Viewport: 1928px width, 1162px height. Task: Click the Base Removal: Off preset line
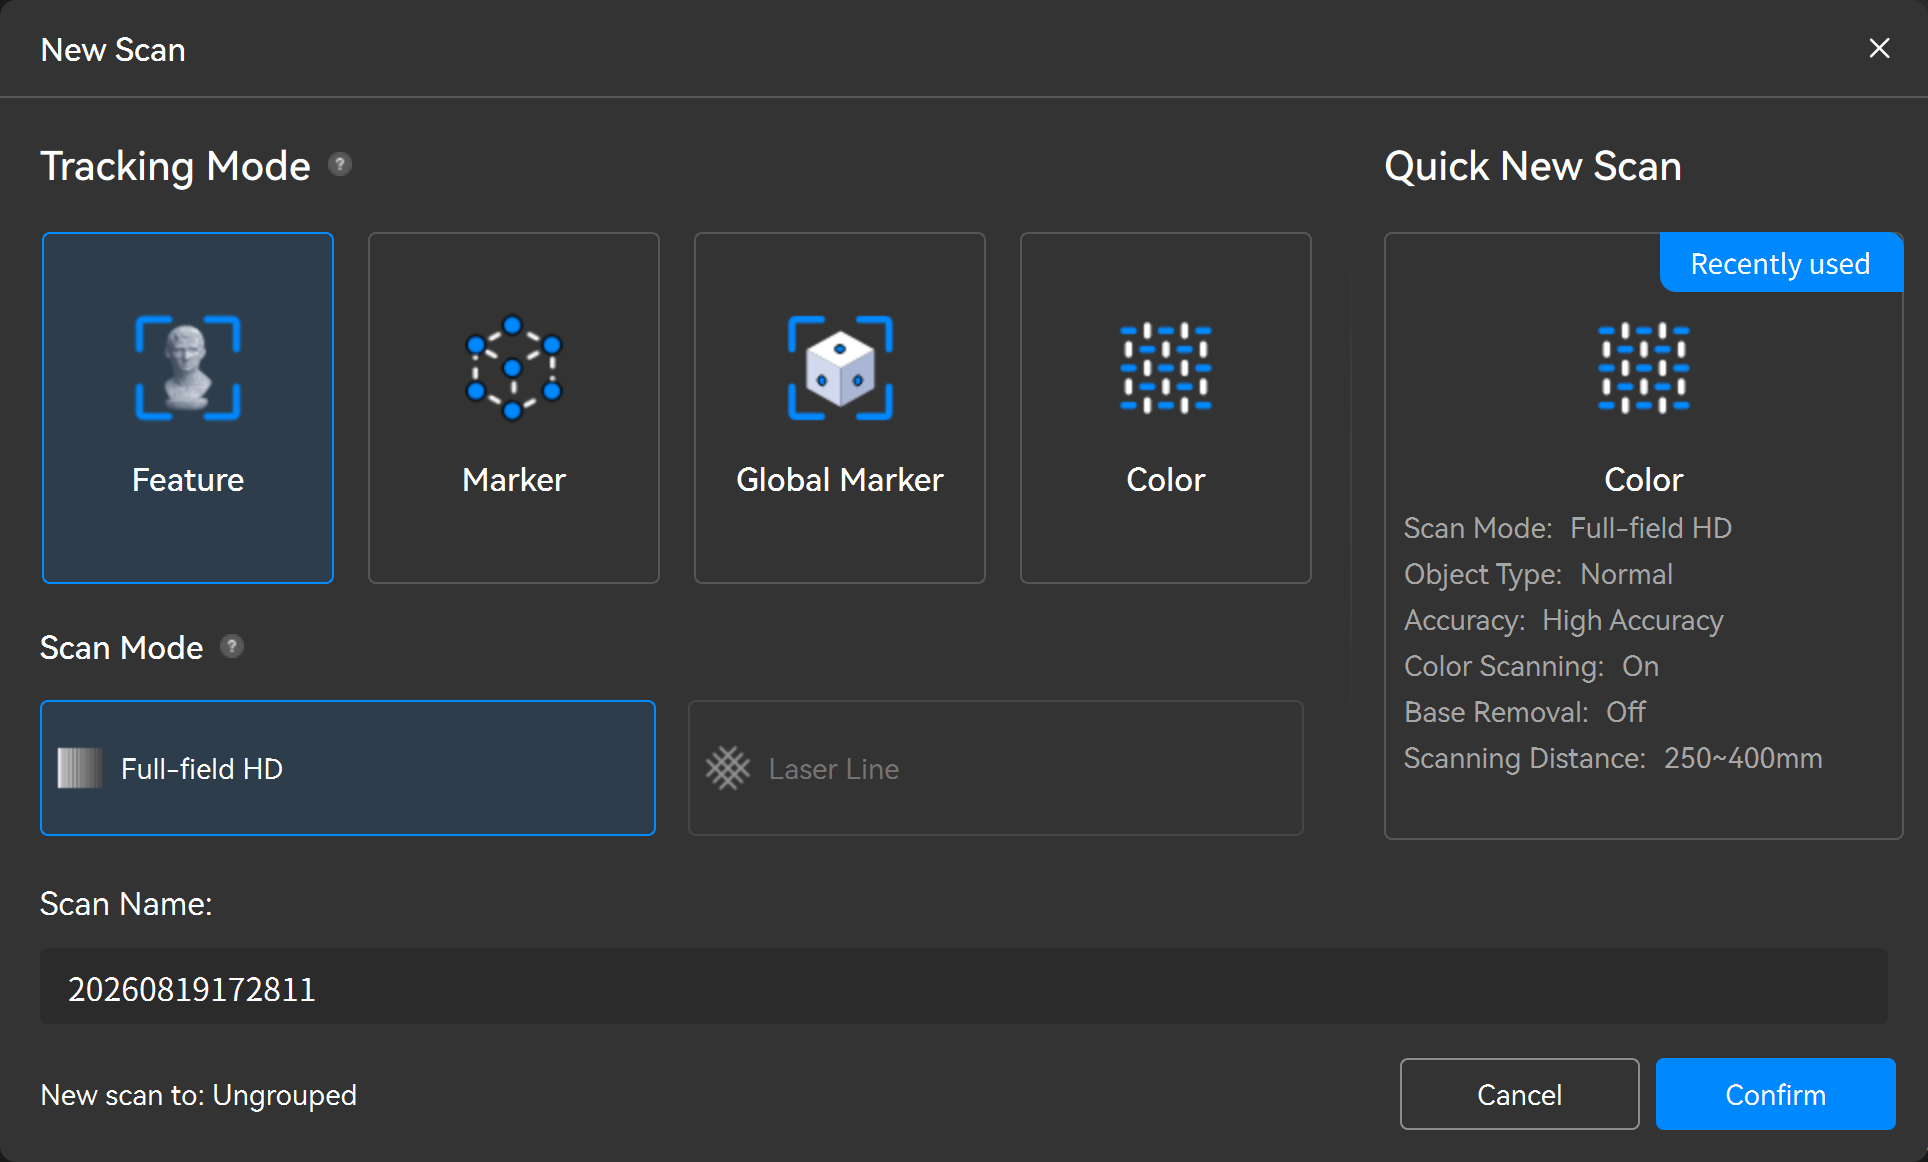(x=1525, y=712)
